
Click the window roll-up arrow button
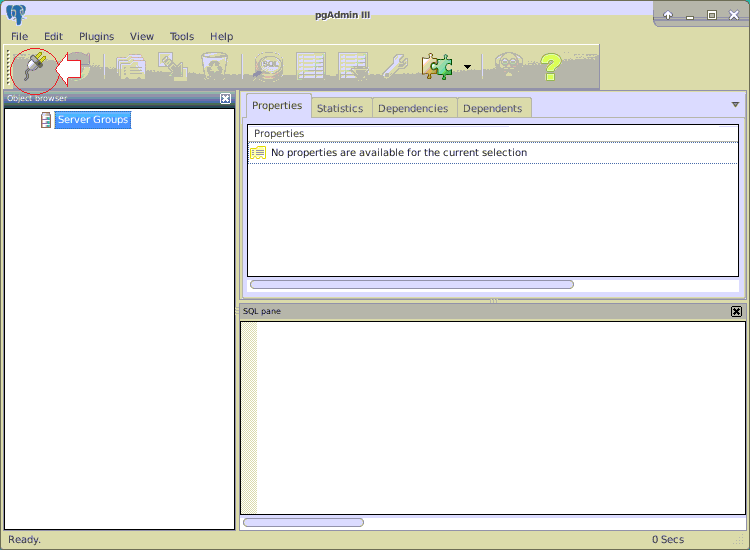pyautogui.click(x=668, y=15)
